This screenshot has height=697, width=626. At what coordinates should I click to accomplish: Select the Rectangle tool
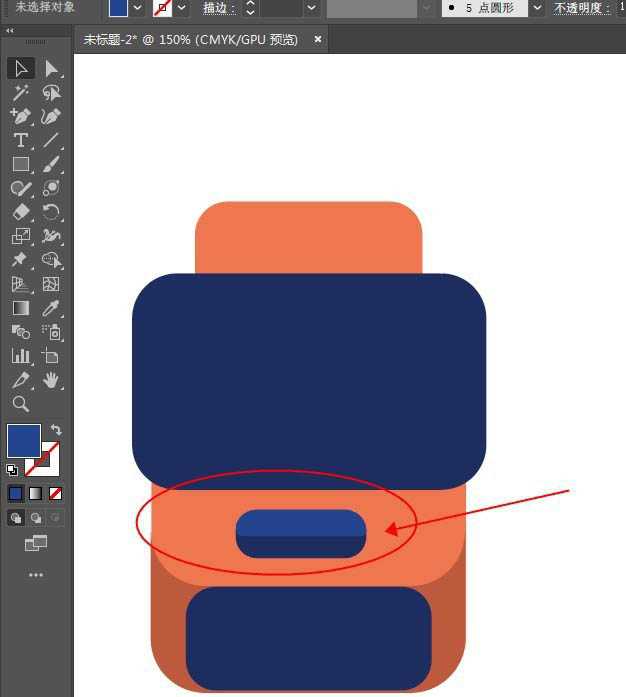coord(20,164)
